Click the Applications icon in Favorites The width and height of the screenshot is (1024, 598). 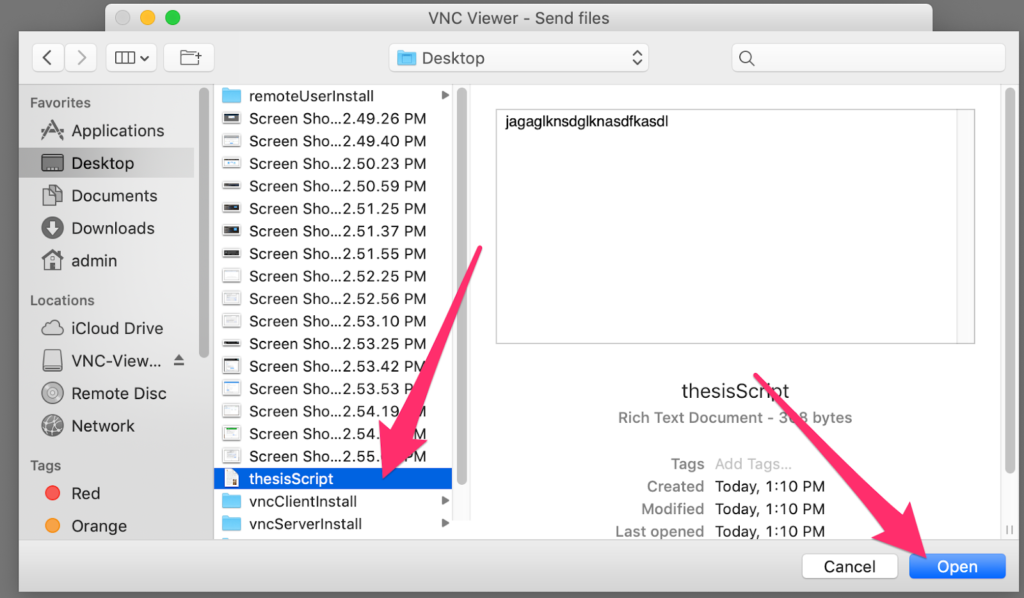[52, 131]
